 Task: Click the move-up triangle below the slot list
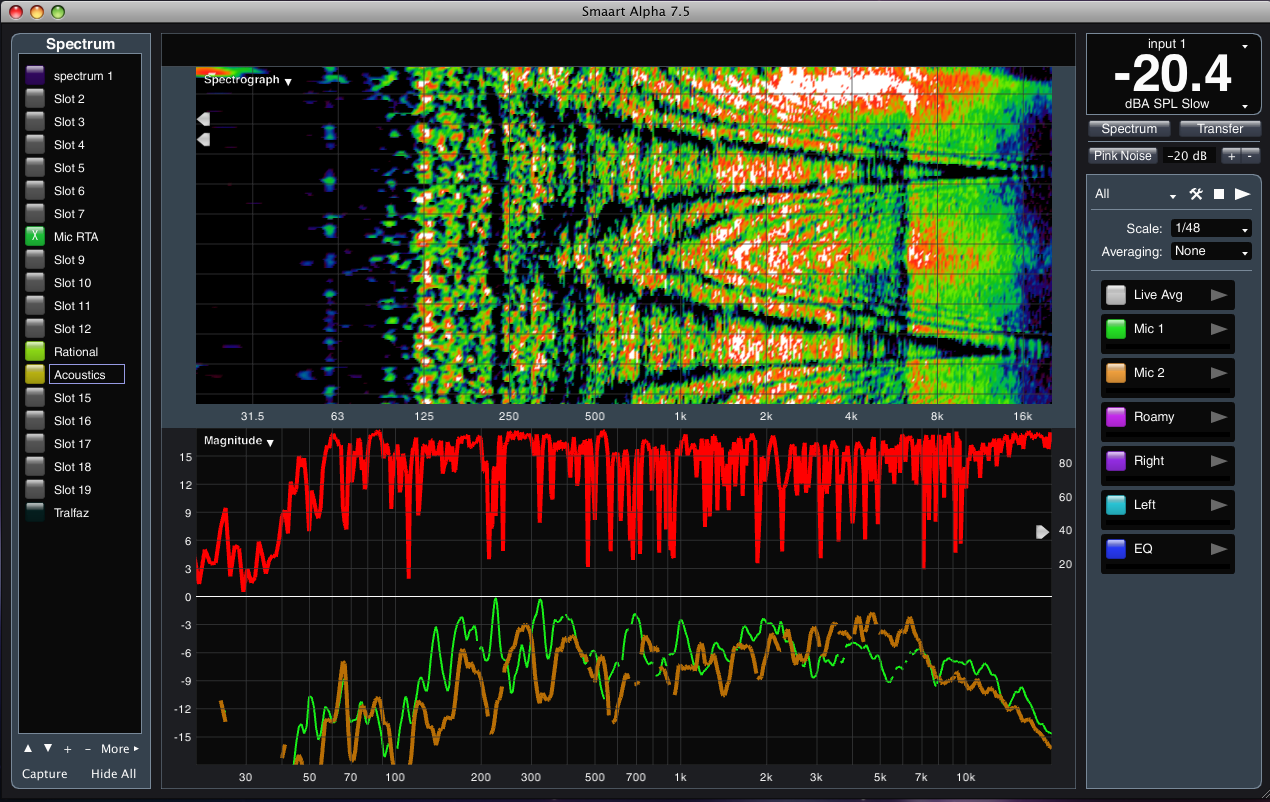click(28, 748)
